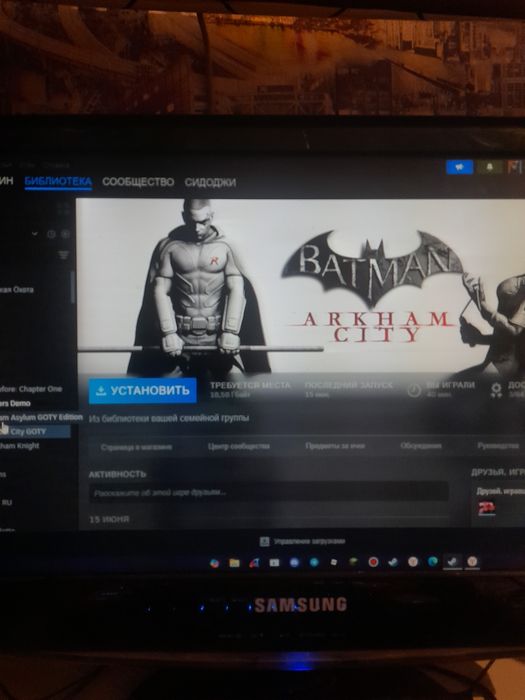Click the activity input Расскажите об этой игре друзьям
525x700 pixels.
[268, 492]
